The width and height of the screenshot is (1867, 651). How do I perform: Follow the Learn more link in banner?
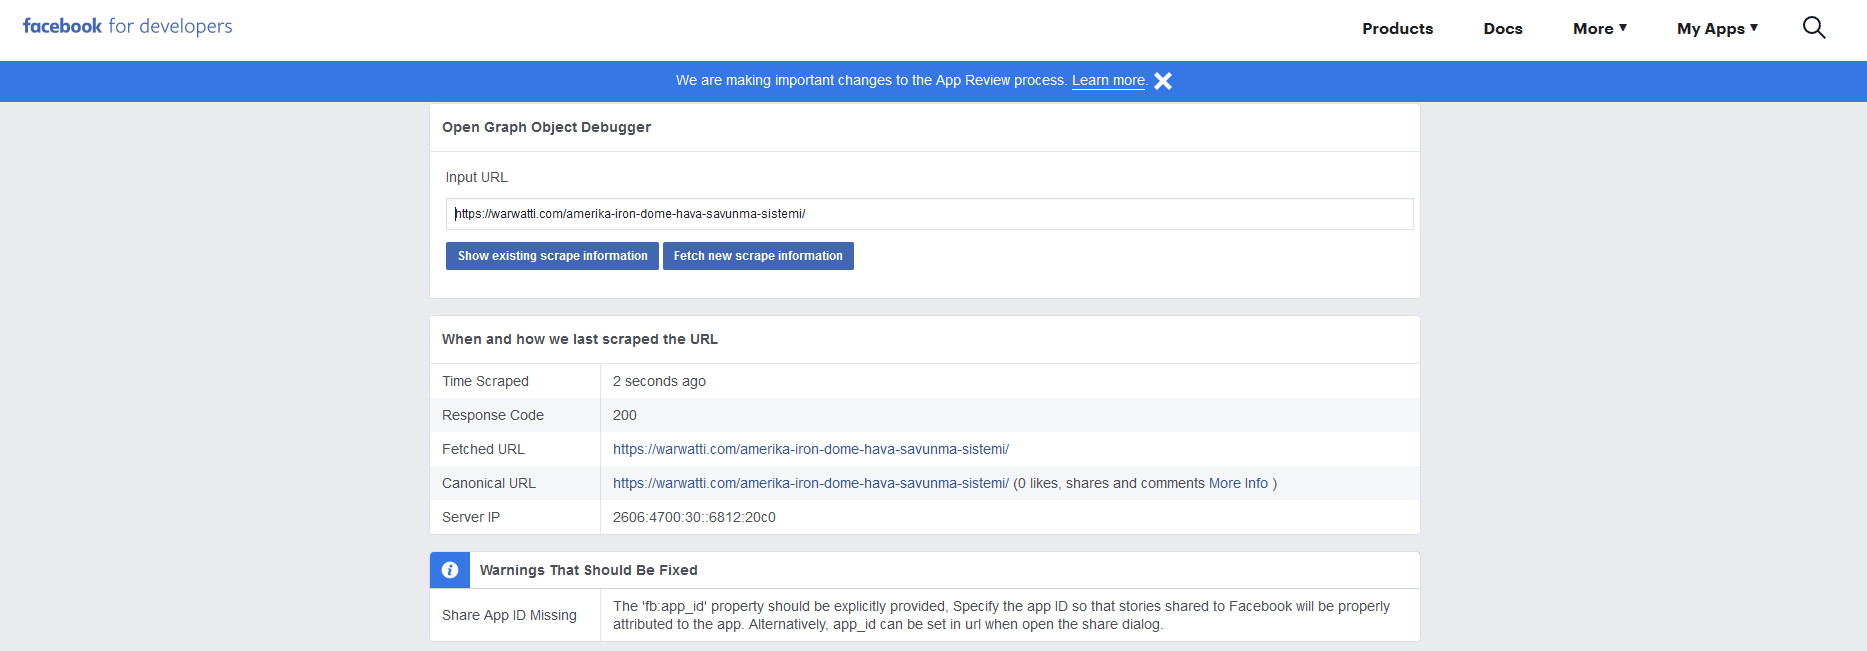point(1109,80)
